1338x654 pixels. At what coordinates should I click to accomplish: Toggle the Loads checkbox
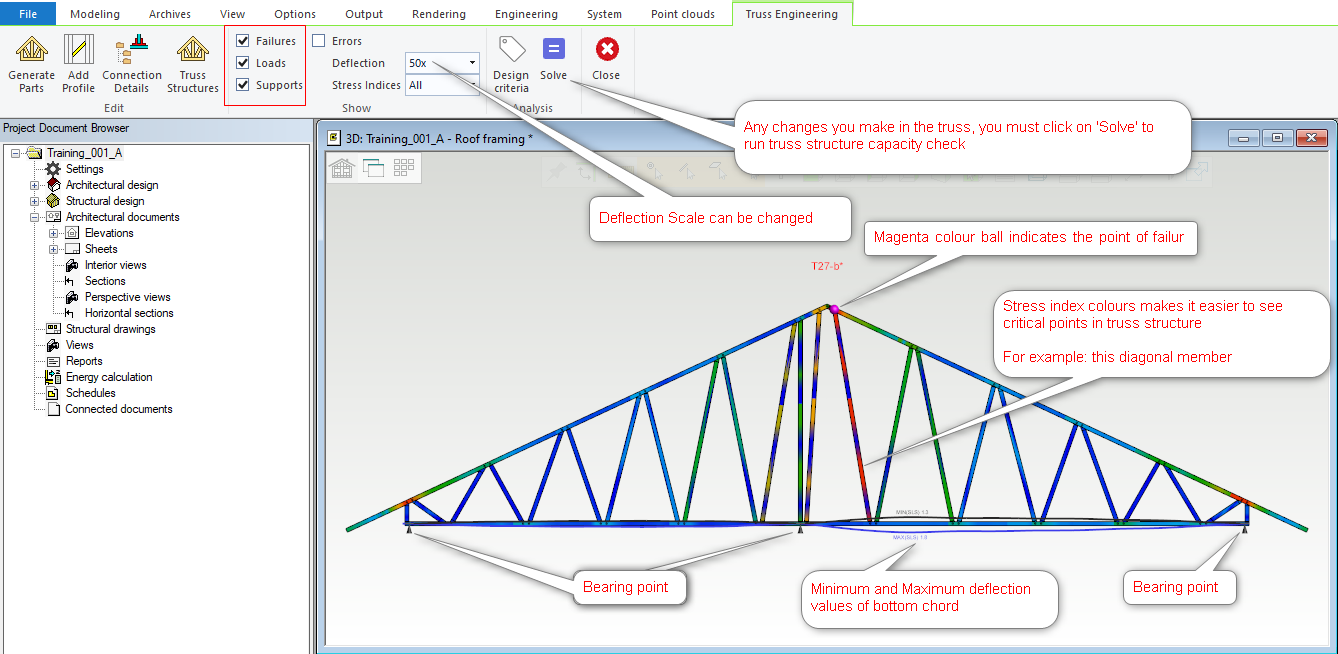click(x=243, y=63)
